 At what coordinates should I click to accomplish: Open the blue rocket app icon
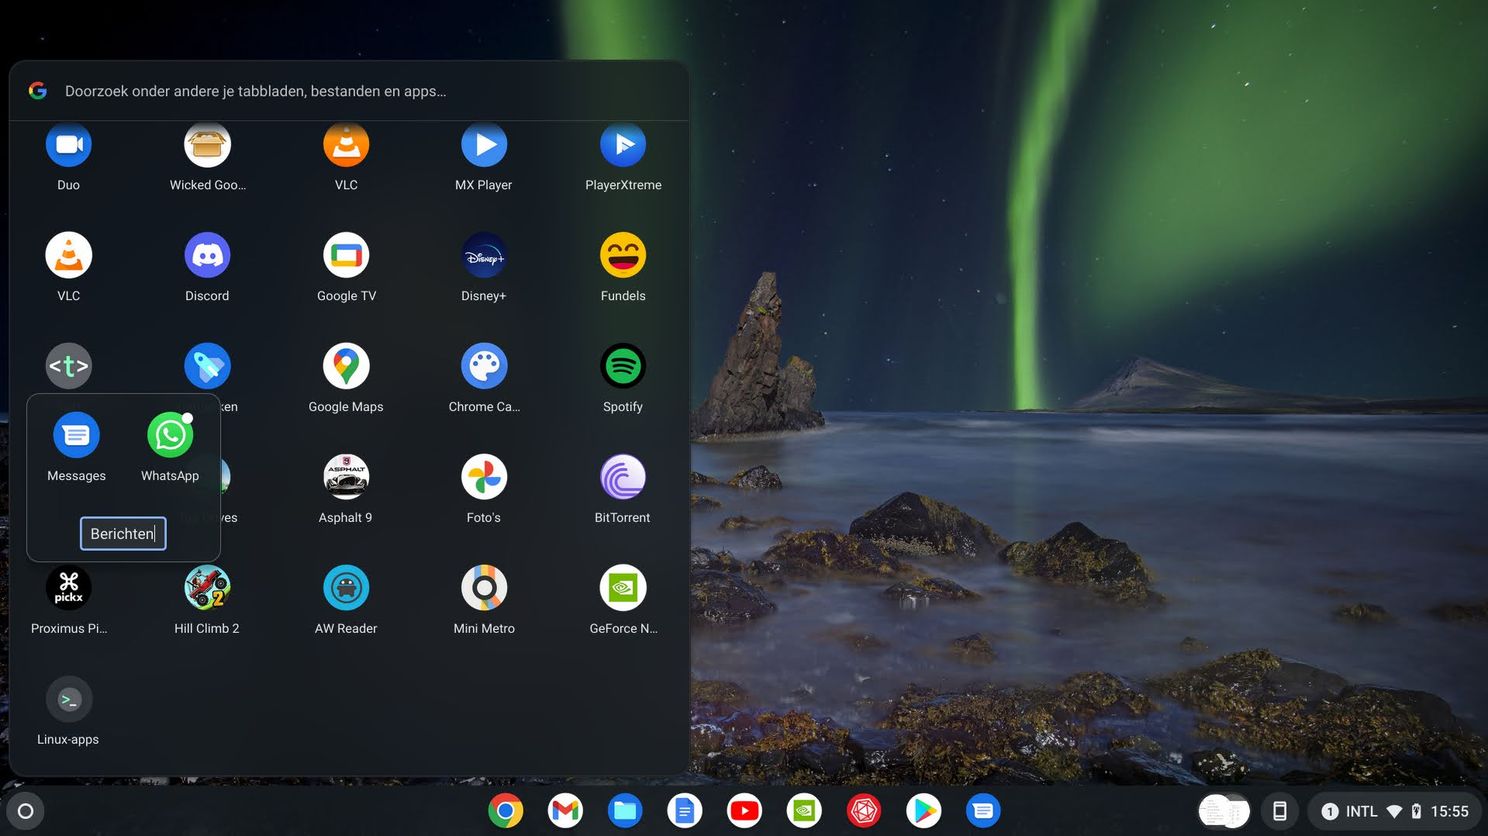click(x=207, y=366)
